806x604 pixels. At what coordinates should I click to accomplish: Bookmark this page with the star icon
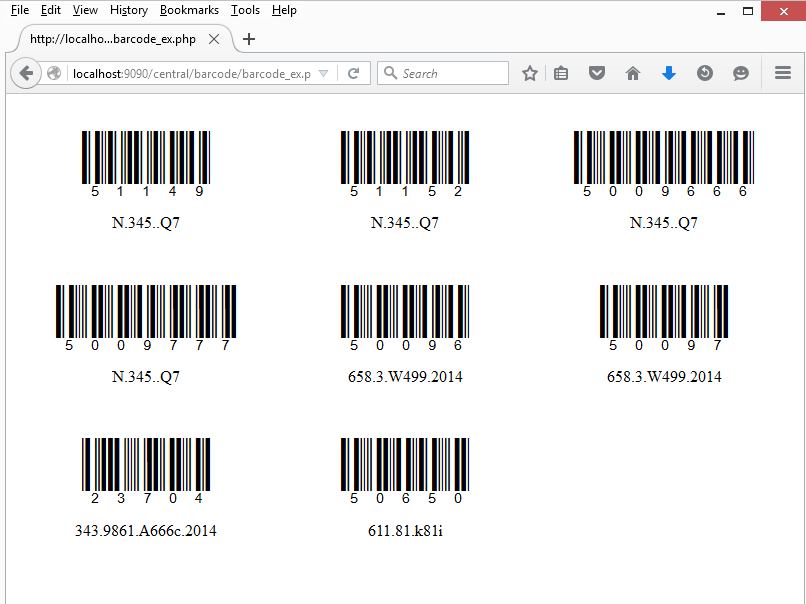pos(530,73)
